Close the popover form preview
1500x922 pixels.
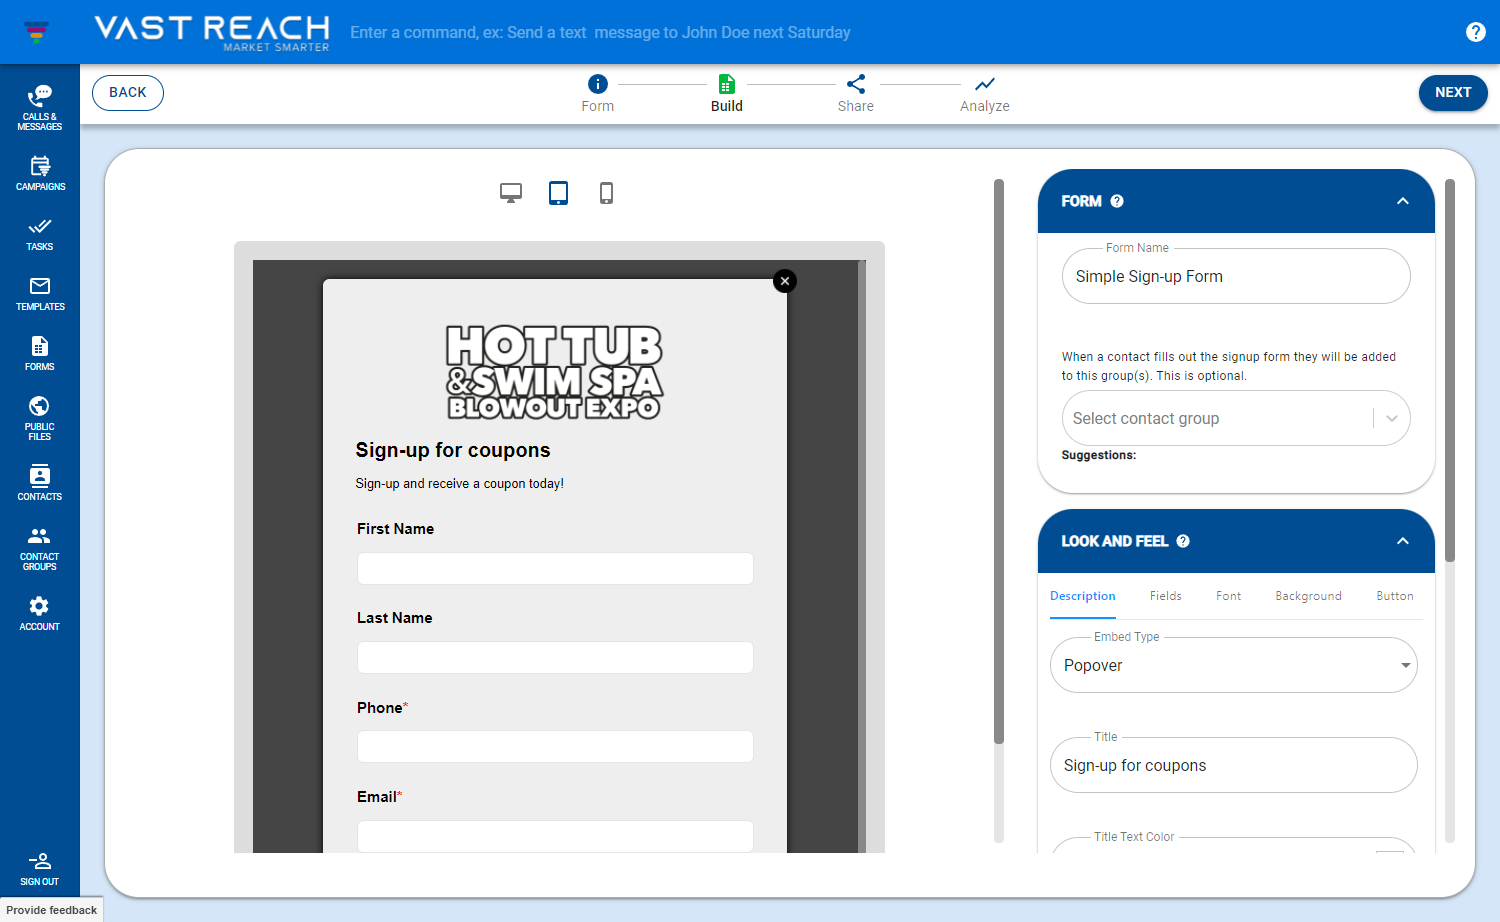pyautogui.click(x=785, y=281)
